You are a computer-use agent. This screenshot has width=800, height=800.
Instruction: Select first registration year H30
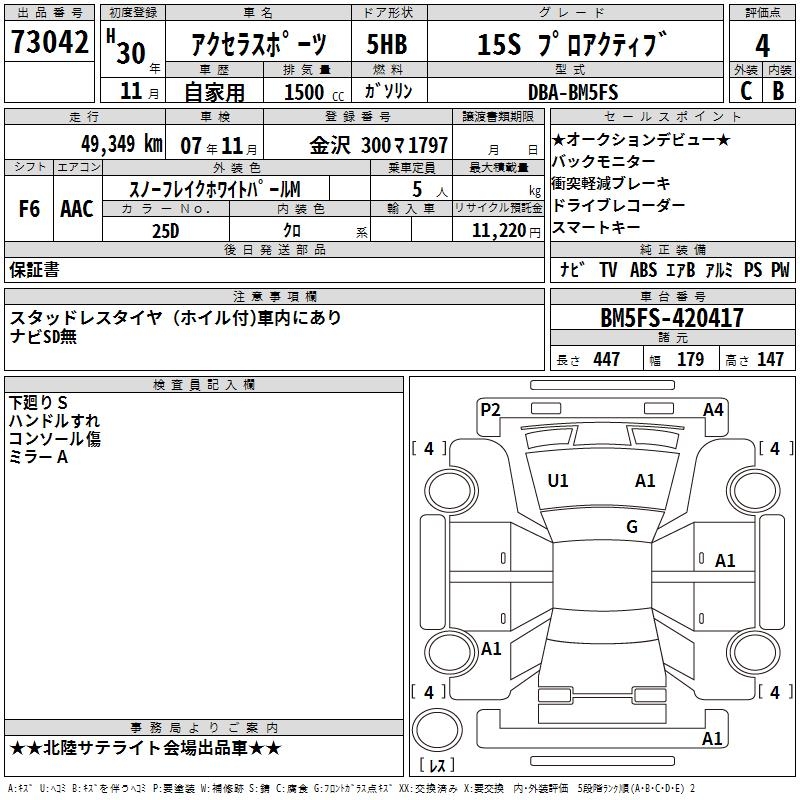pyautogui.click(x=126, y=47)
